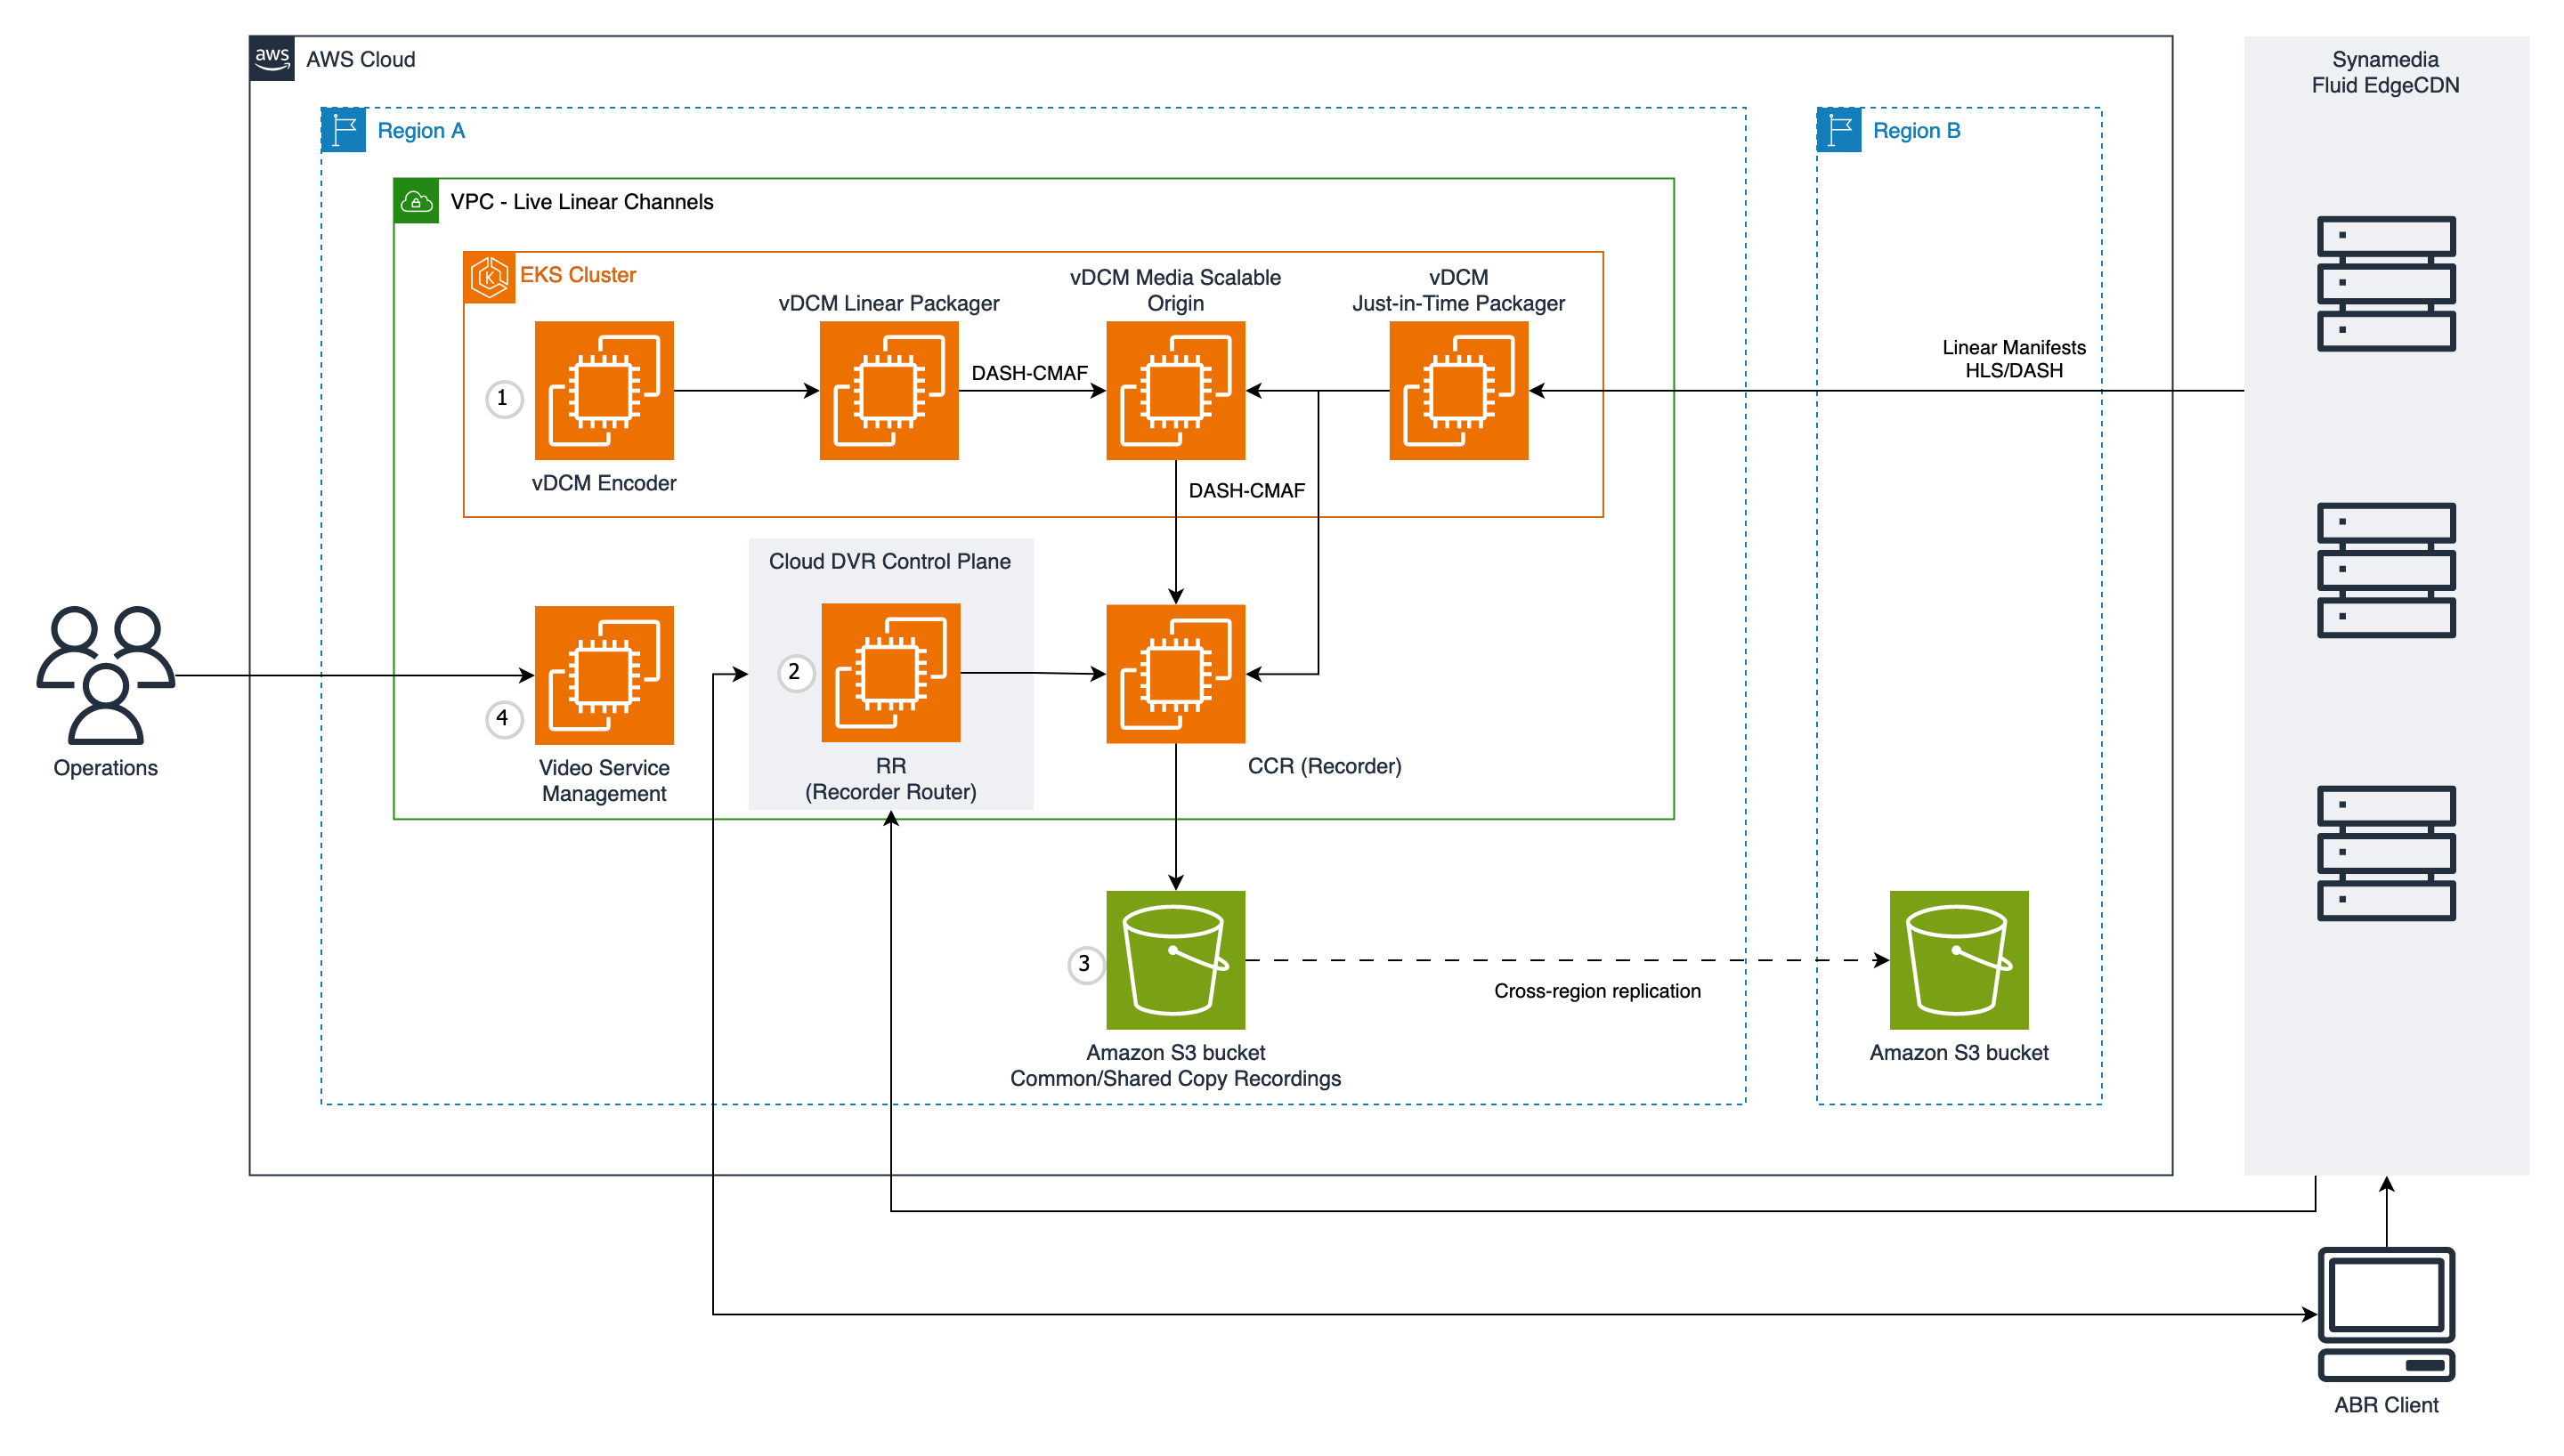Click the numbered step 3 marker
Viewport: 2564px width, 1456px height.
1084,964
